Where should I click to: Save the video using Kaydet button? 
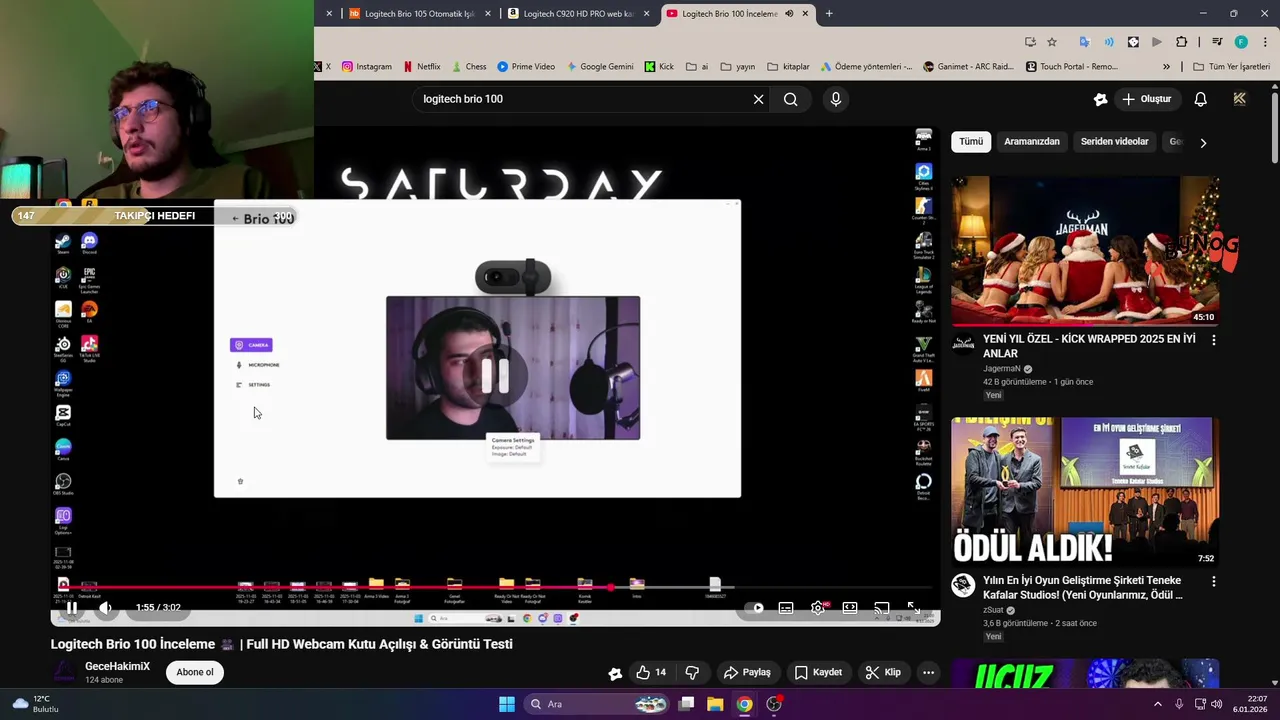pos(818,672)
